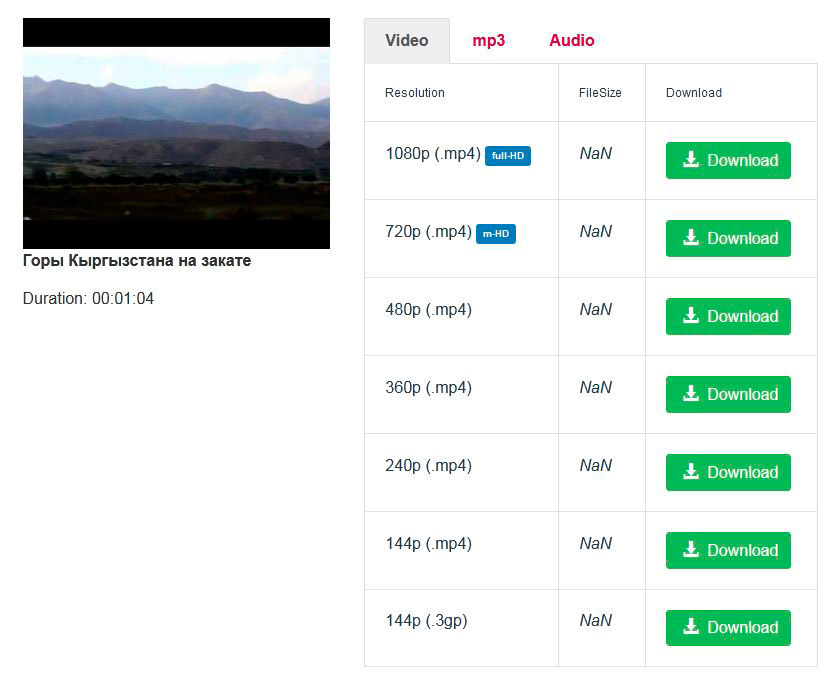Viewport: 840px width, 688px height.
Task: Click the Duration 00:01:04 text
Action: 88,298
